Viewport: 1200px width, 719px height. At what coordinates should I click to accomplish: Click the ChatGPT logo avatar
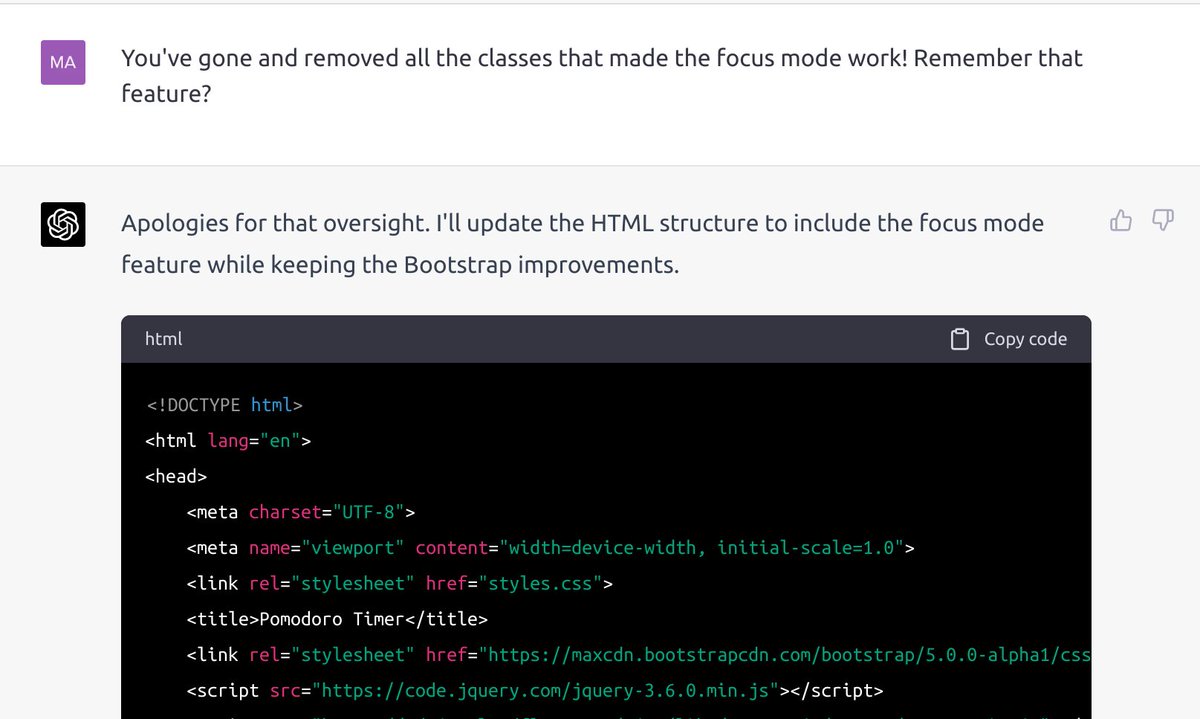pos(63,223)
